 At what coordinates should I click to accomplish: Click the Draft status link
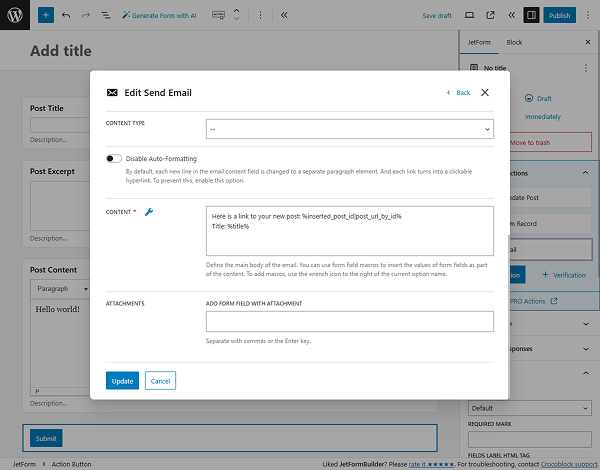pos(539,98)
